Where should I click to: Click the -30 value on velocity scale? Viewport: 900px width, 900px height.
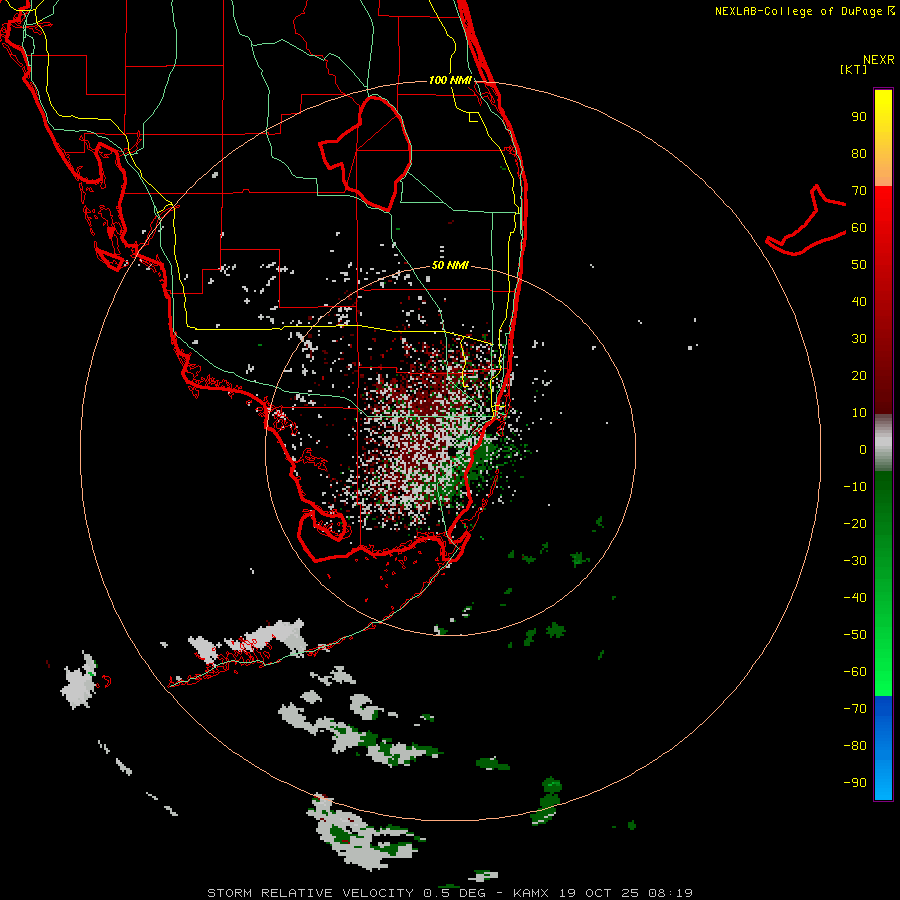[855, 561]
